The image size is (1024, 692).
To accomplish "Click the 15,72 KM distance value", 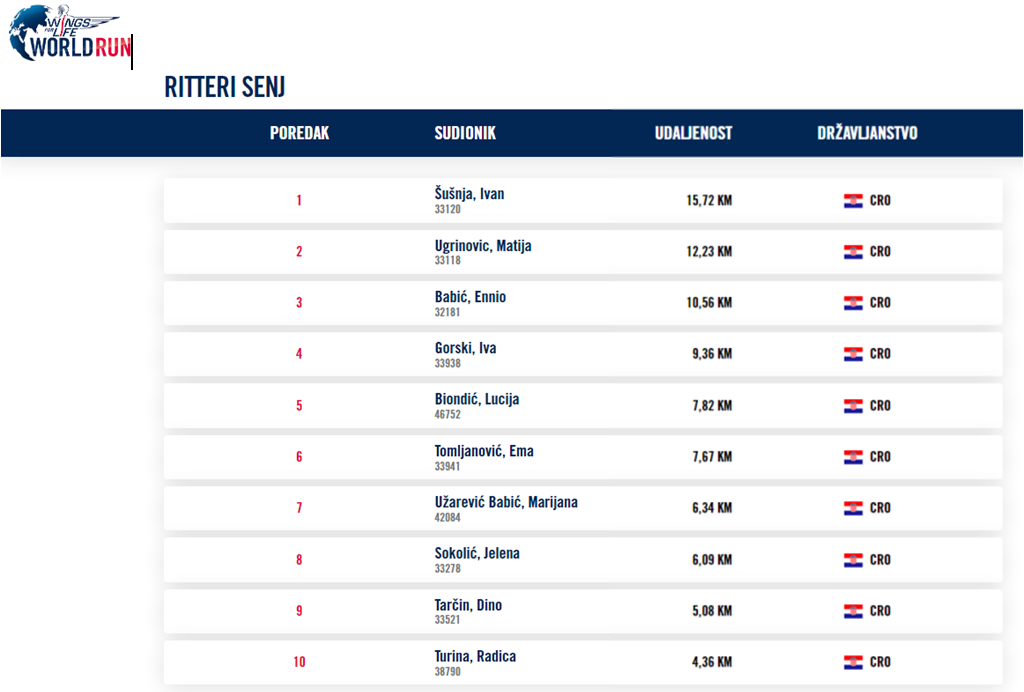I will click(709, 200).
